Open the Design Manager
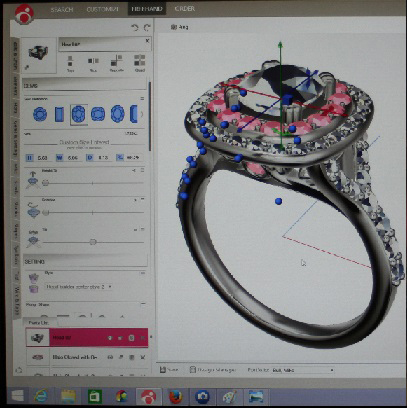The width and height of the screenshot is (407, 408). (x=213, y=370)
